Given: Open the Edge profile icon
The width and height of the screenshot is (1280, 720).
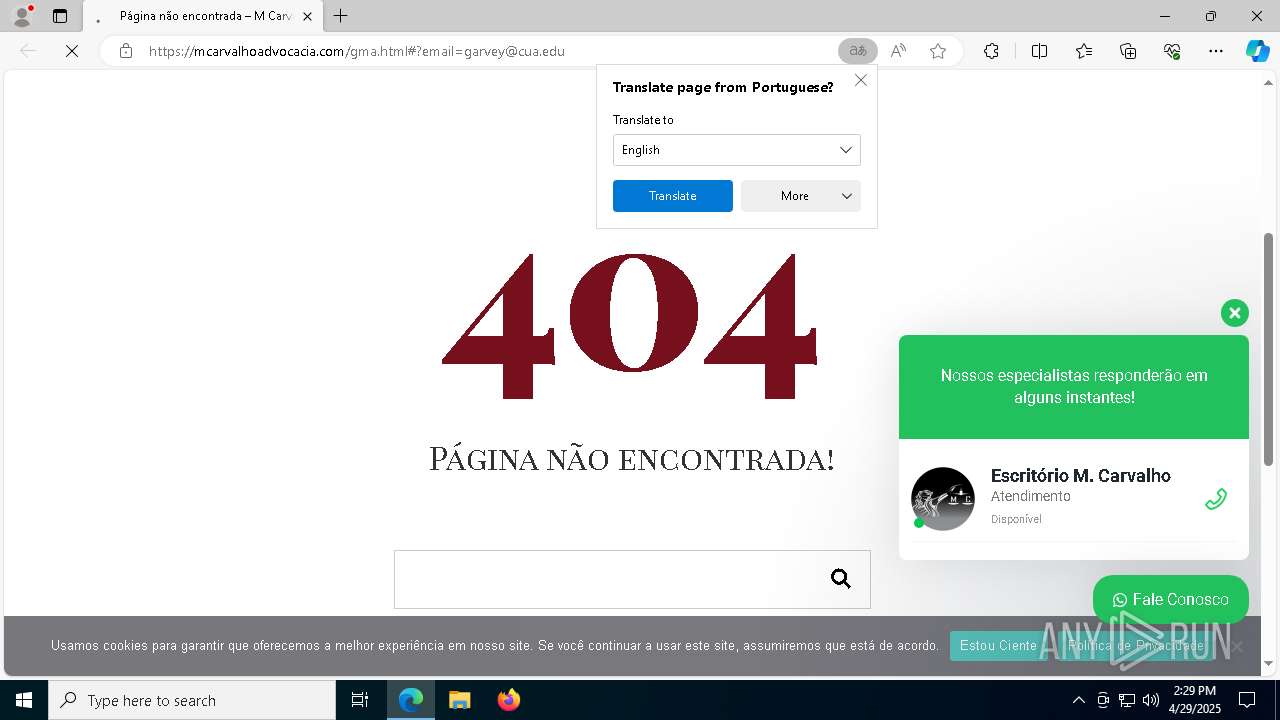Looking at the screenshot, I should pyautogui.click(x=21, y=16).
